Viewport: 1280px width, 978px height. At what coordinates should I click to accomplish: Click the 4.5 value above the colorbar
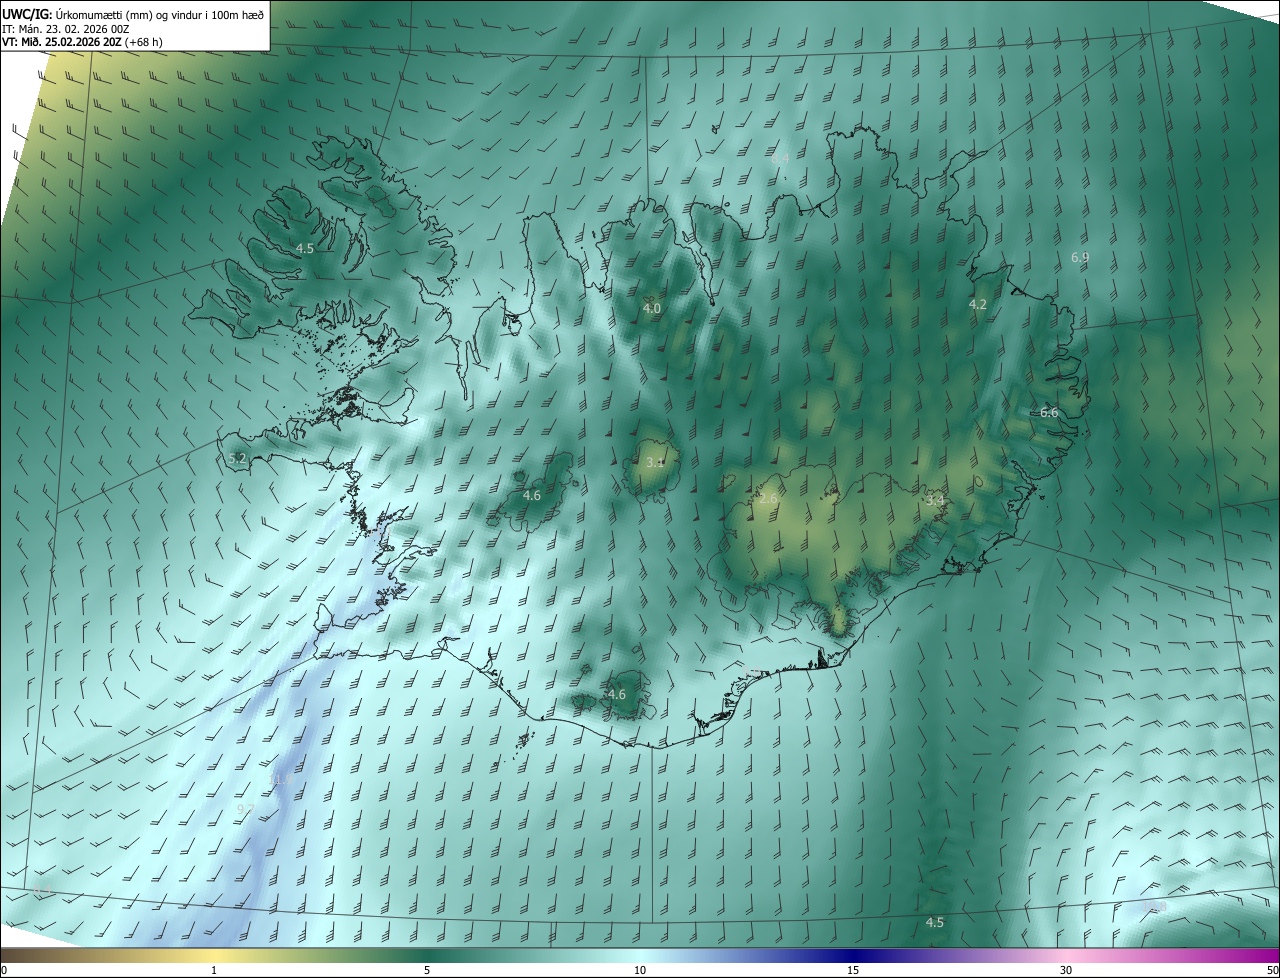click(935, 922)
